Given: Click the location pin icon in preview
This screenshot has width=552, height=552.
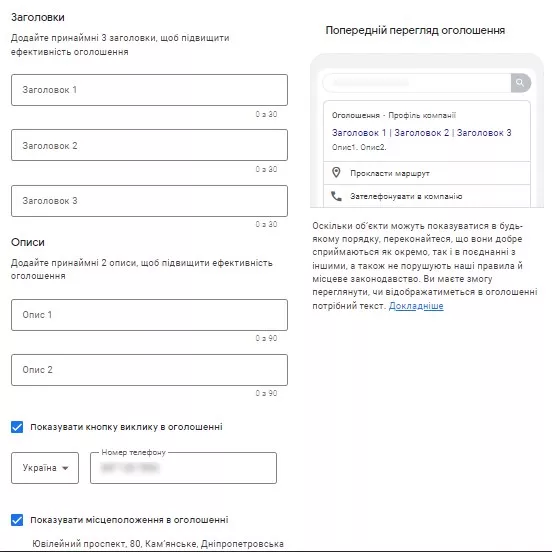Looking at the screenshot, I should [x=336, y=172].
